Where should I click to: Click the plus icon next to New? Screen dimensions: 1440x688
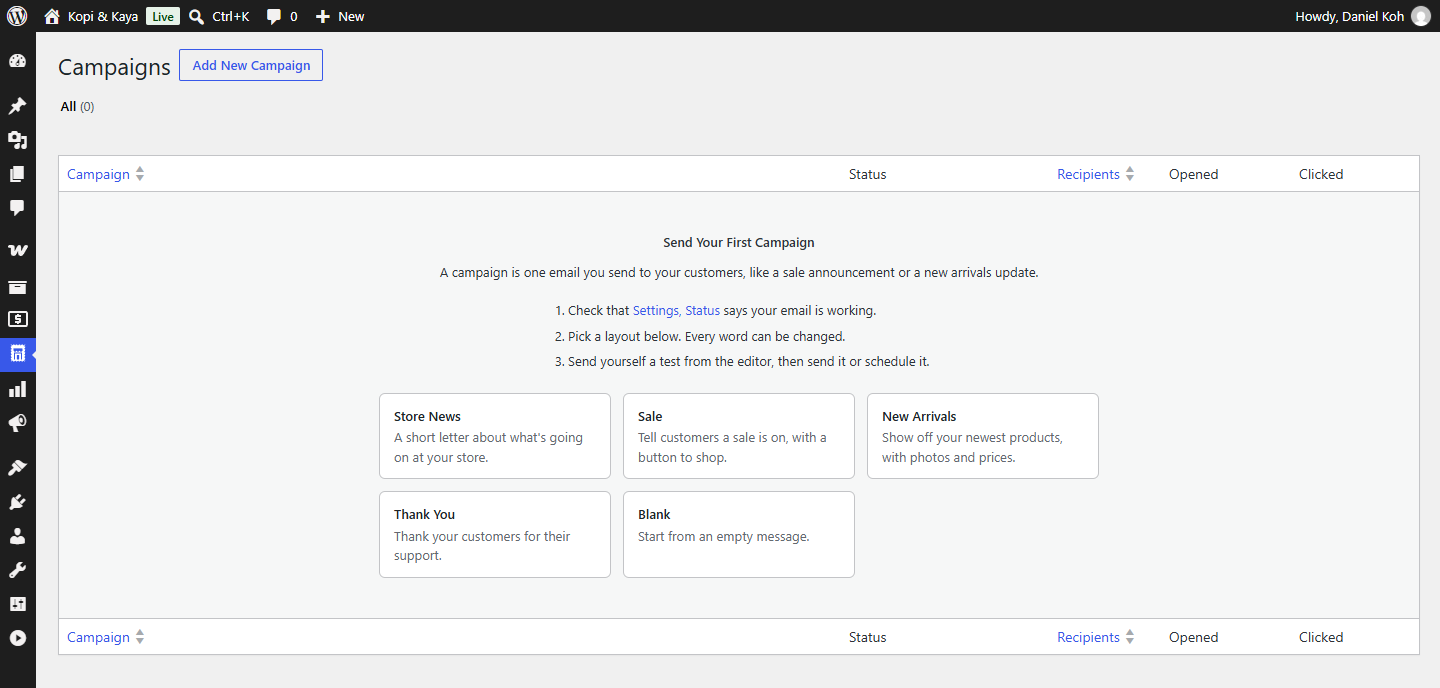click(322, 16)
